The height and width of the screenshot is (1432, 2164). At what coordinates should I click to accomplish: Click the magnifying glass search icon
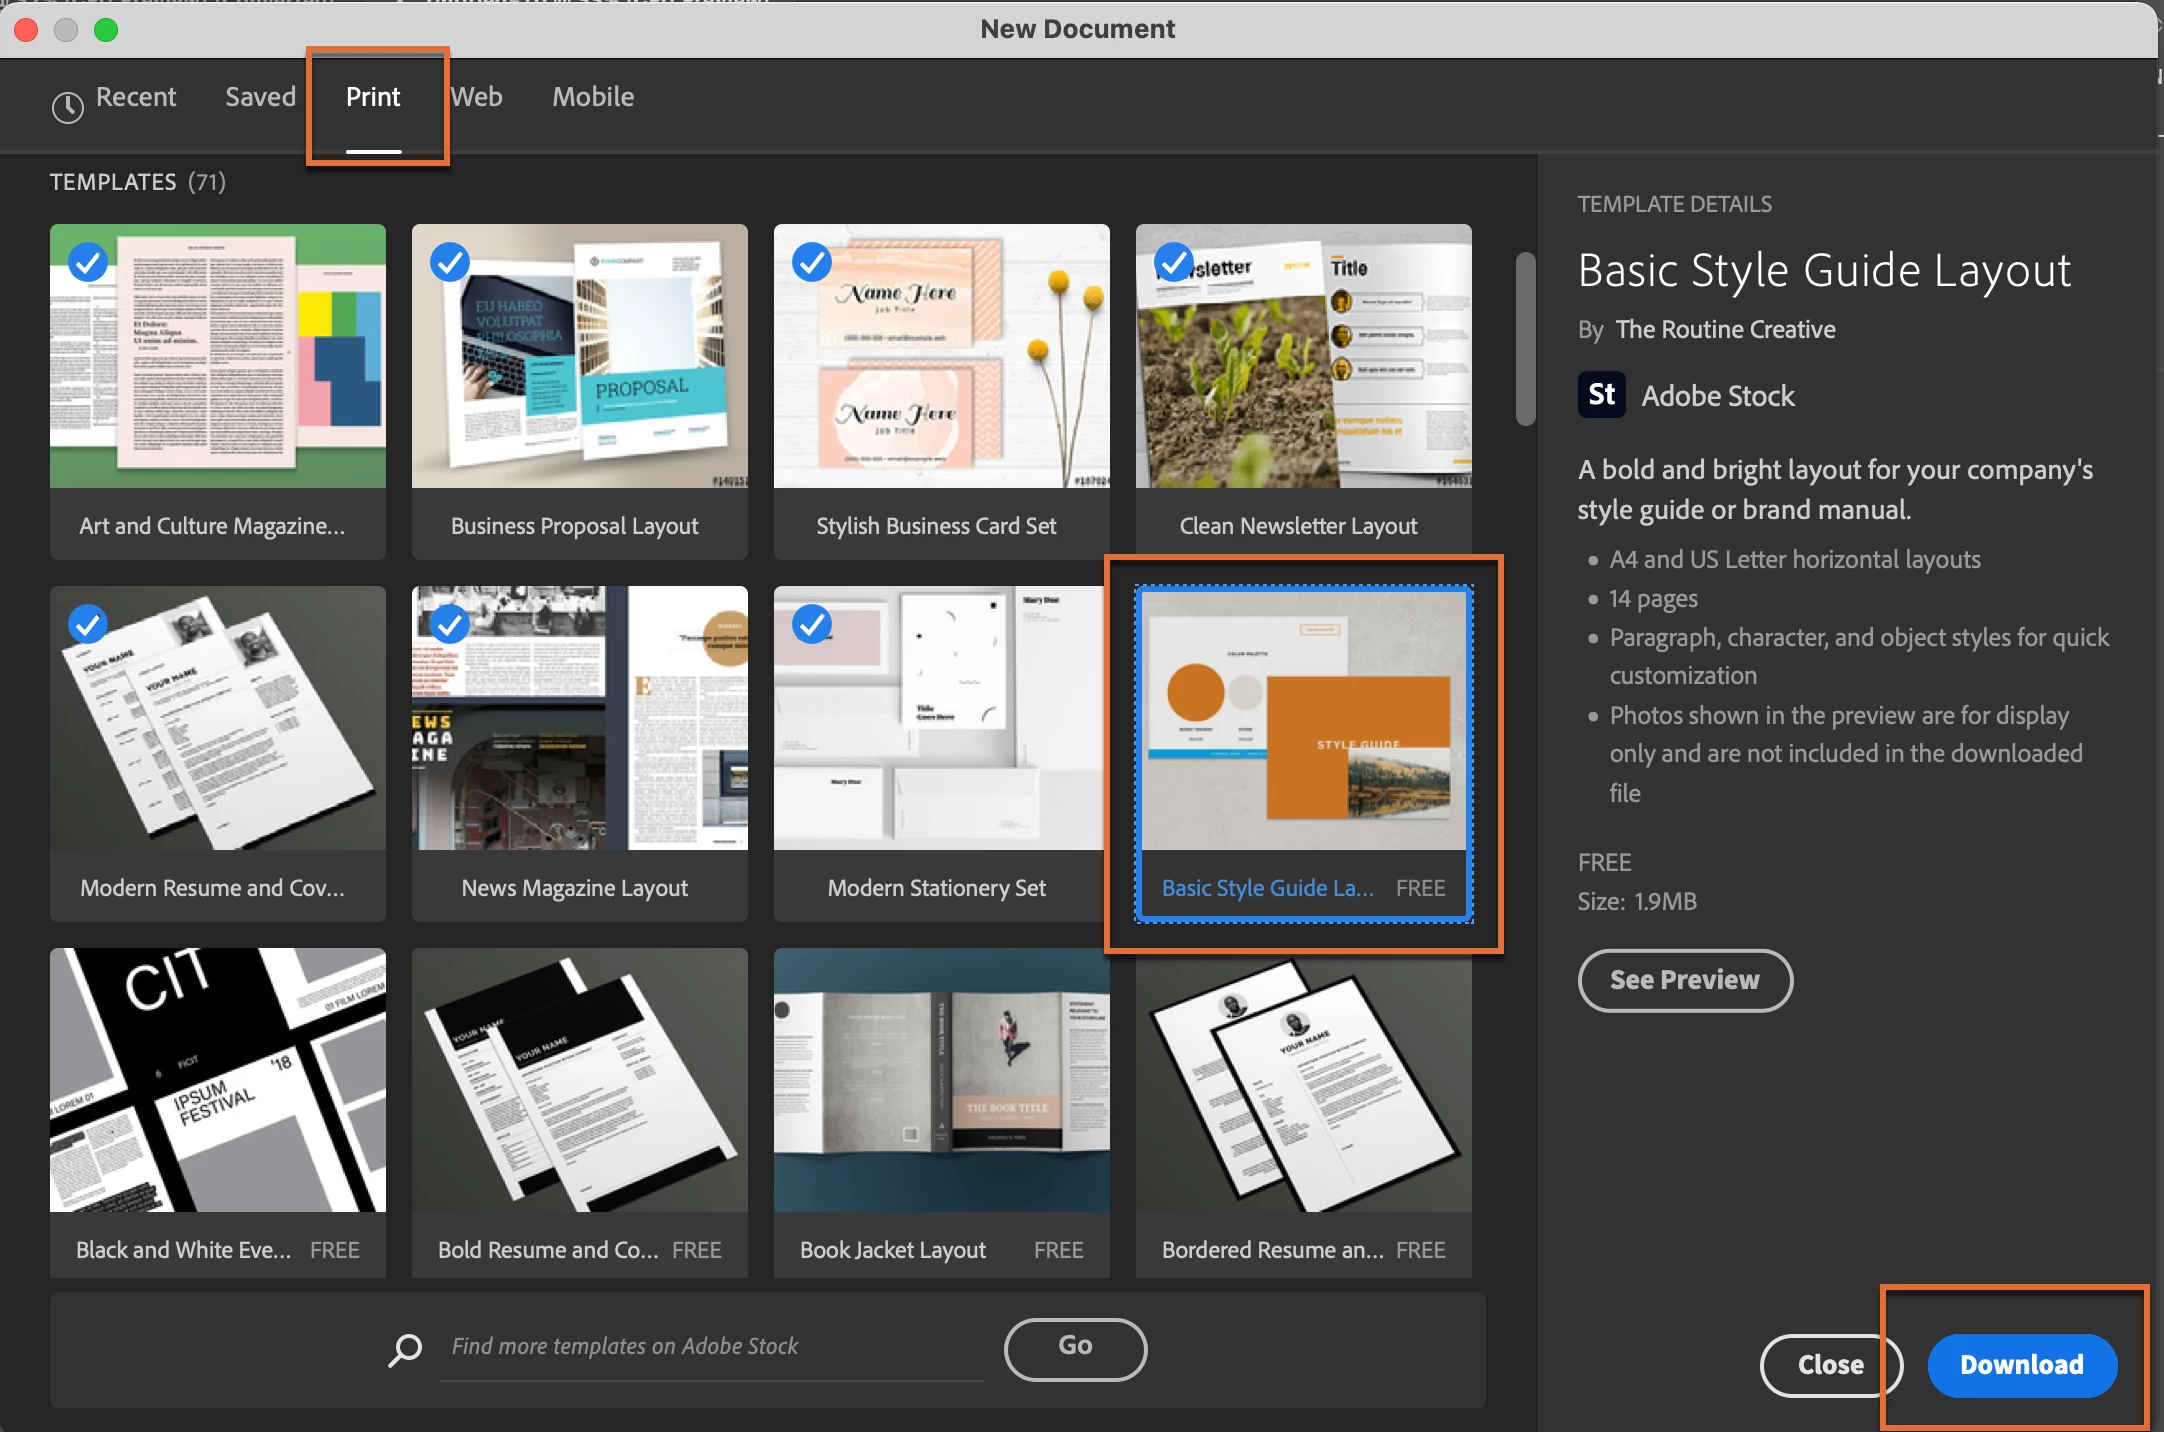click(405, 1349)
